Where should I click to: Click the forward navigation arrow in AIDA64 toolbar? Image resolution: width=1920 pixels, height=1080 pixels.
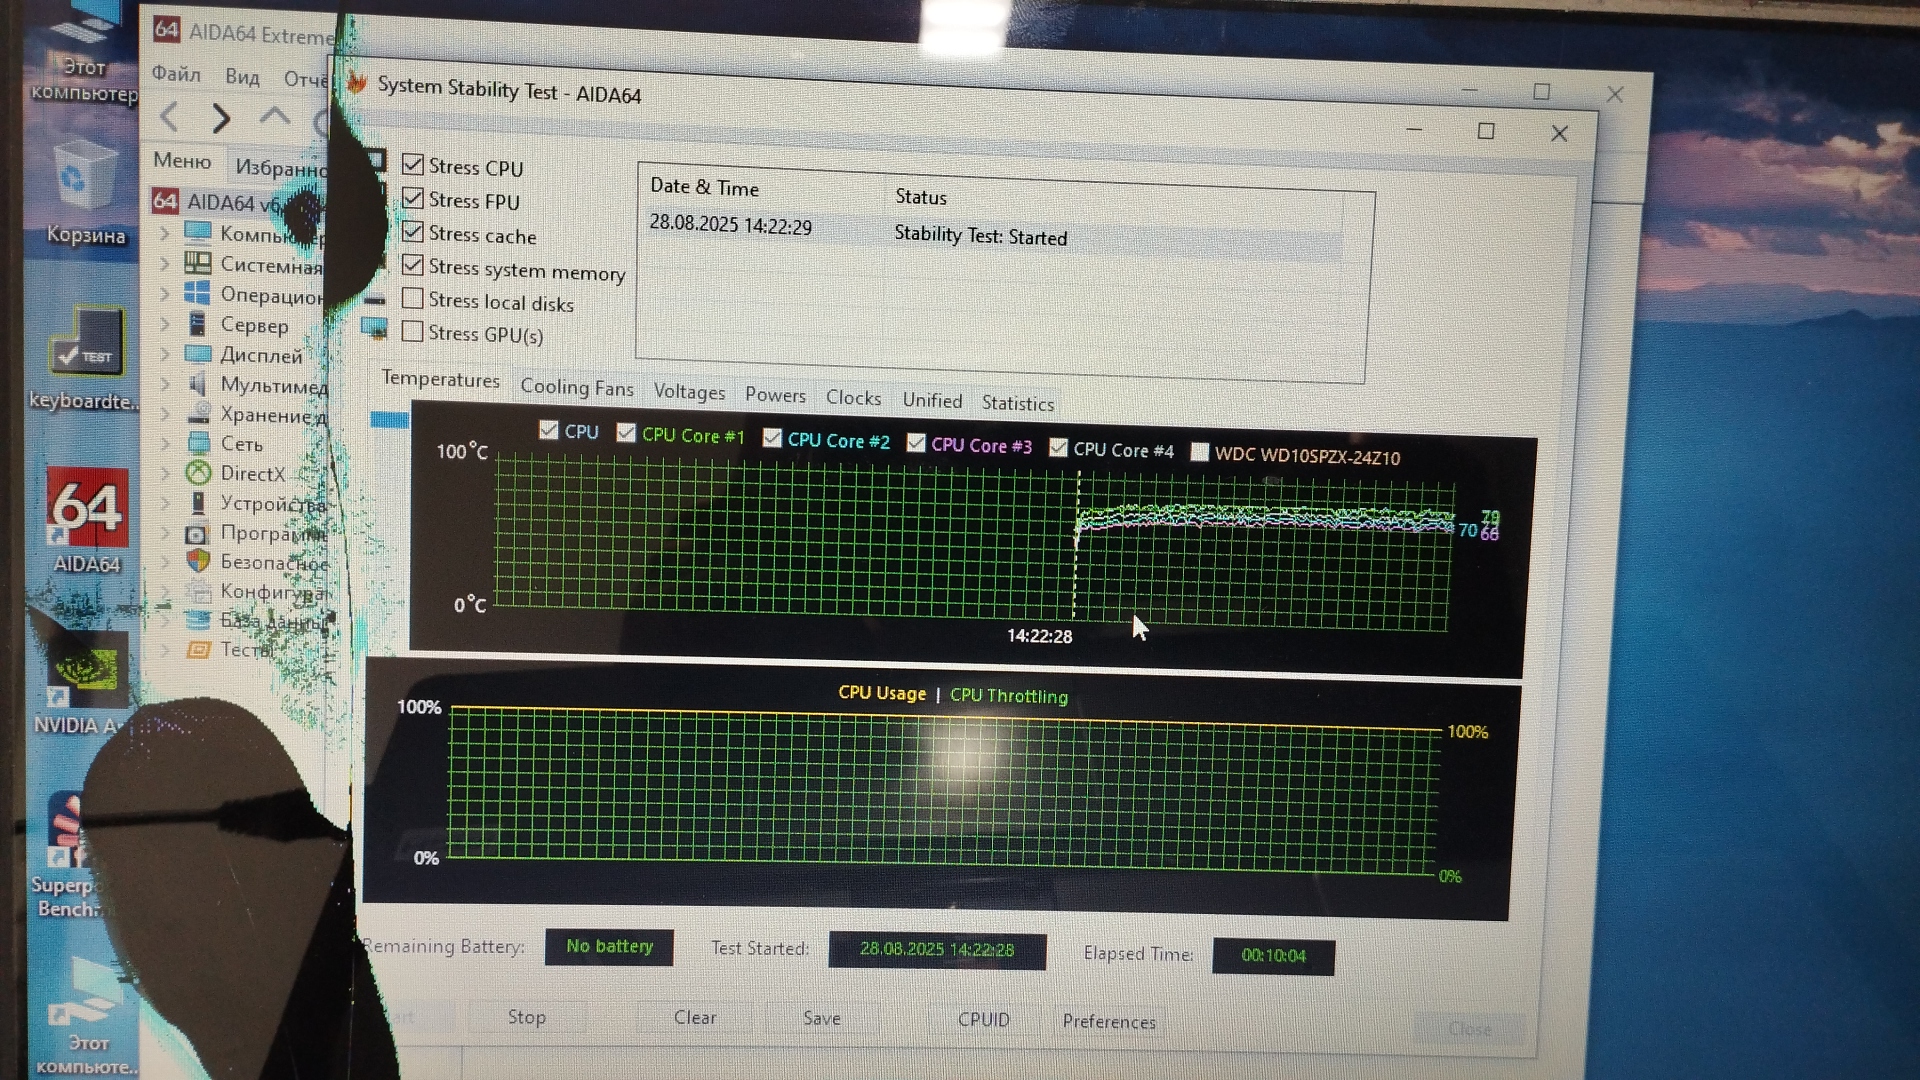tap(221, 118)
